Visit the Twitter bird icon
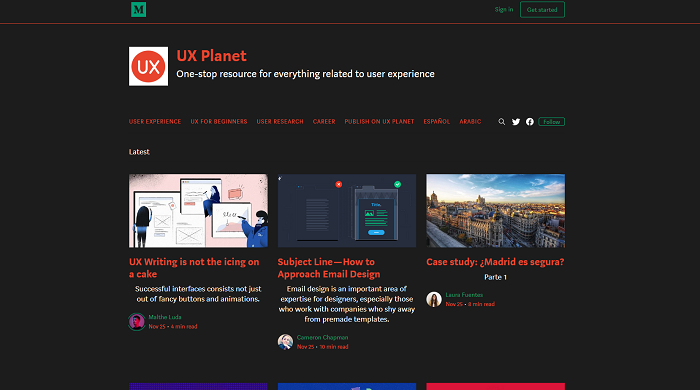 pyautogui.click(x=516, y=122)
